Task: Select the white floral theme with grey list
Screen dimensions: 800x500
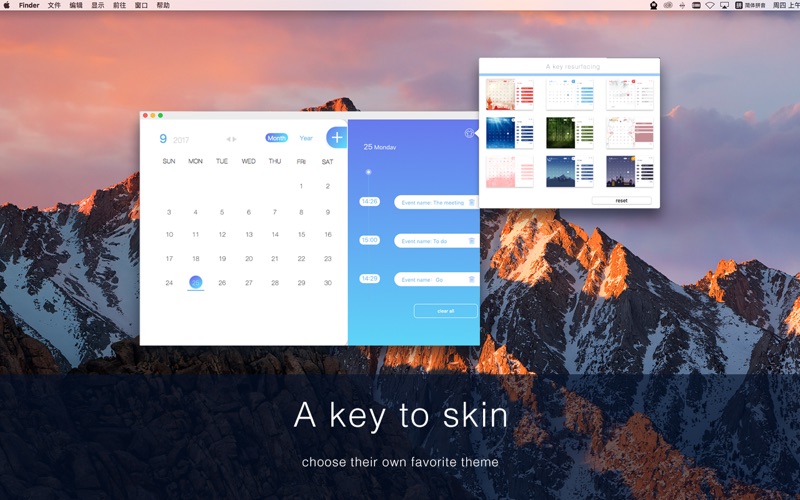Action: tap(630, 94)
